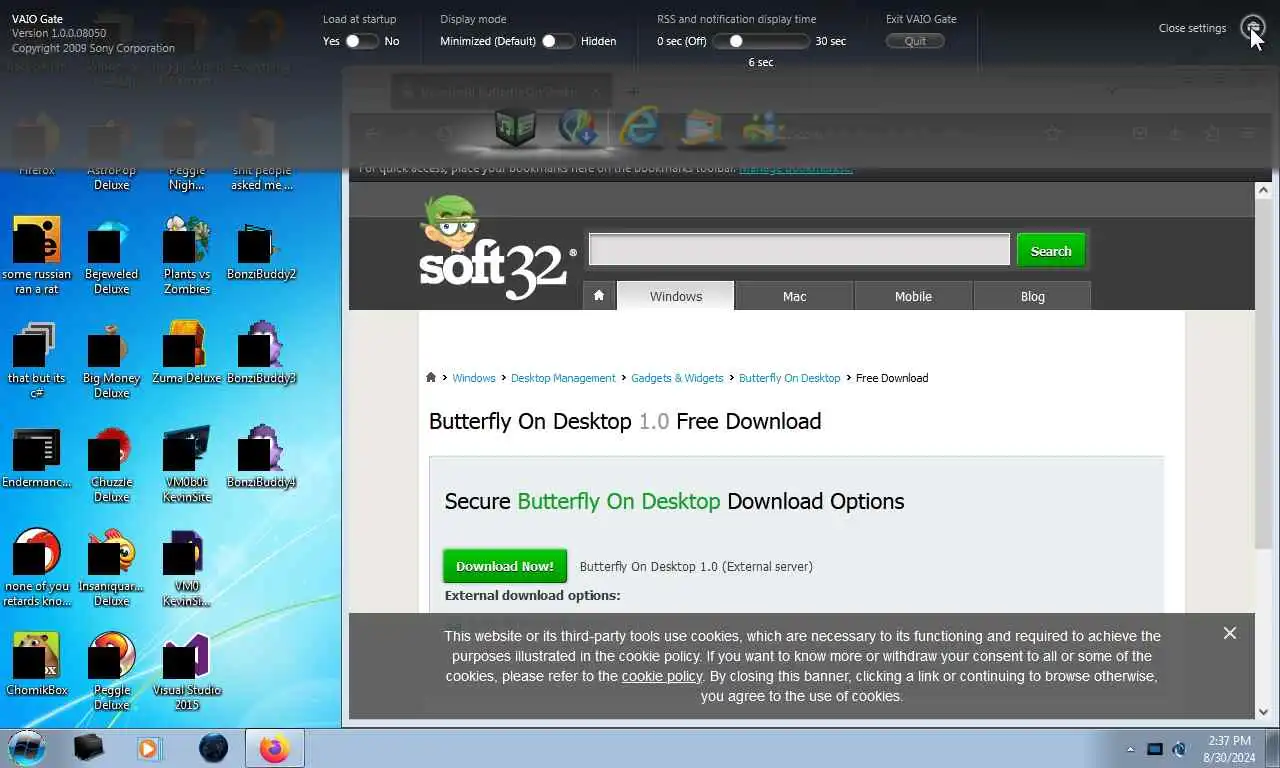Click the 'External download options:' text
The width and height of the screenshot is (1280, 768).
pyautogui.click(x=532, y=595)
